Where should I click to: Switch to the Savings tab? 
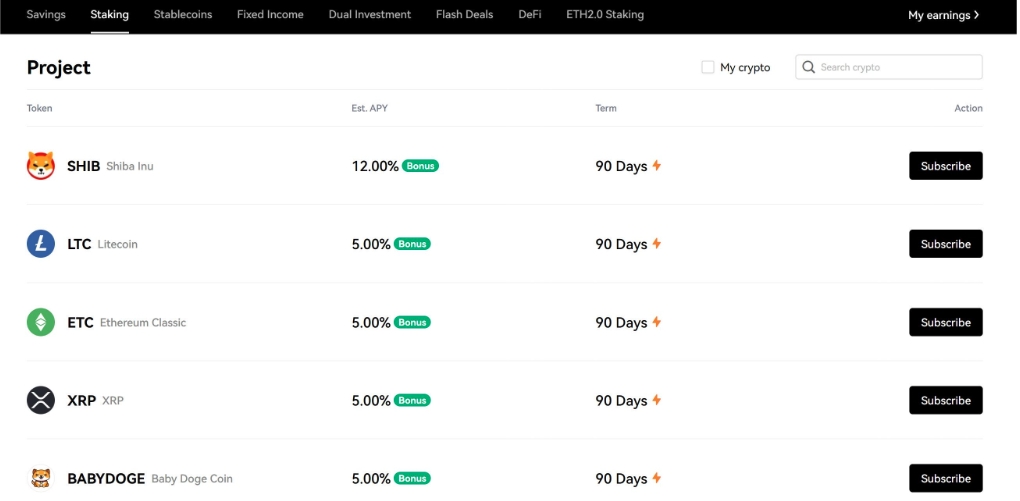click(x=46, y=14)
